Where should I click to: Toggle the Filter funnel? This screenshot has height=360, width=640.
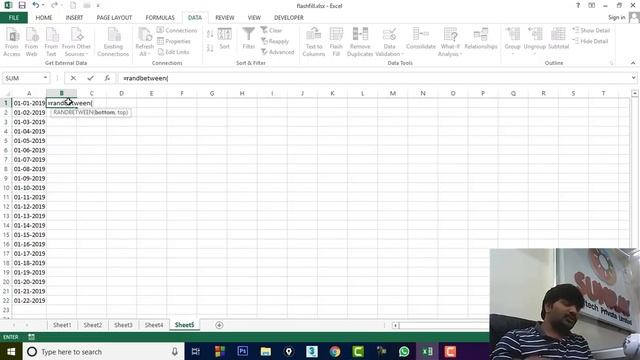click(249, 39)
